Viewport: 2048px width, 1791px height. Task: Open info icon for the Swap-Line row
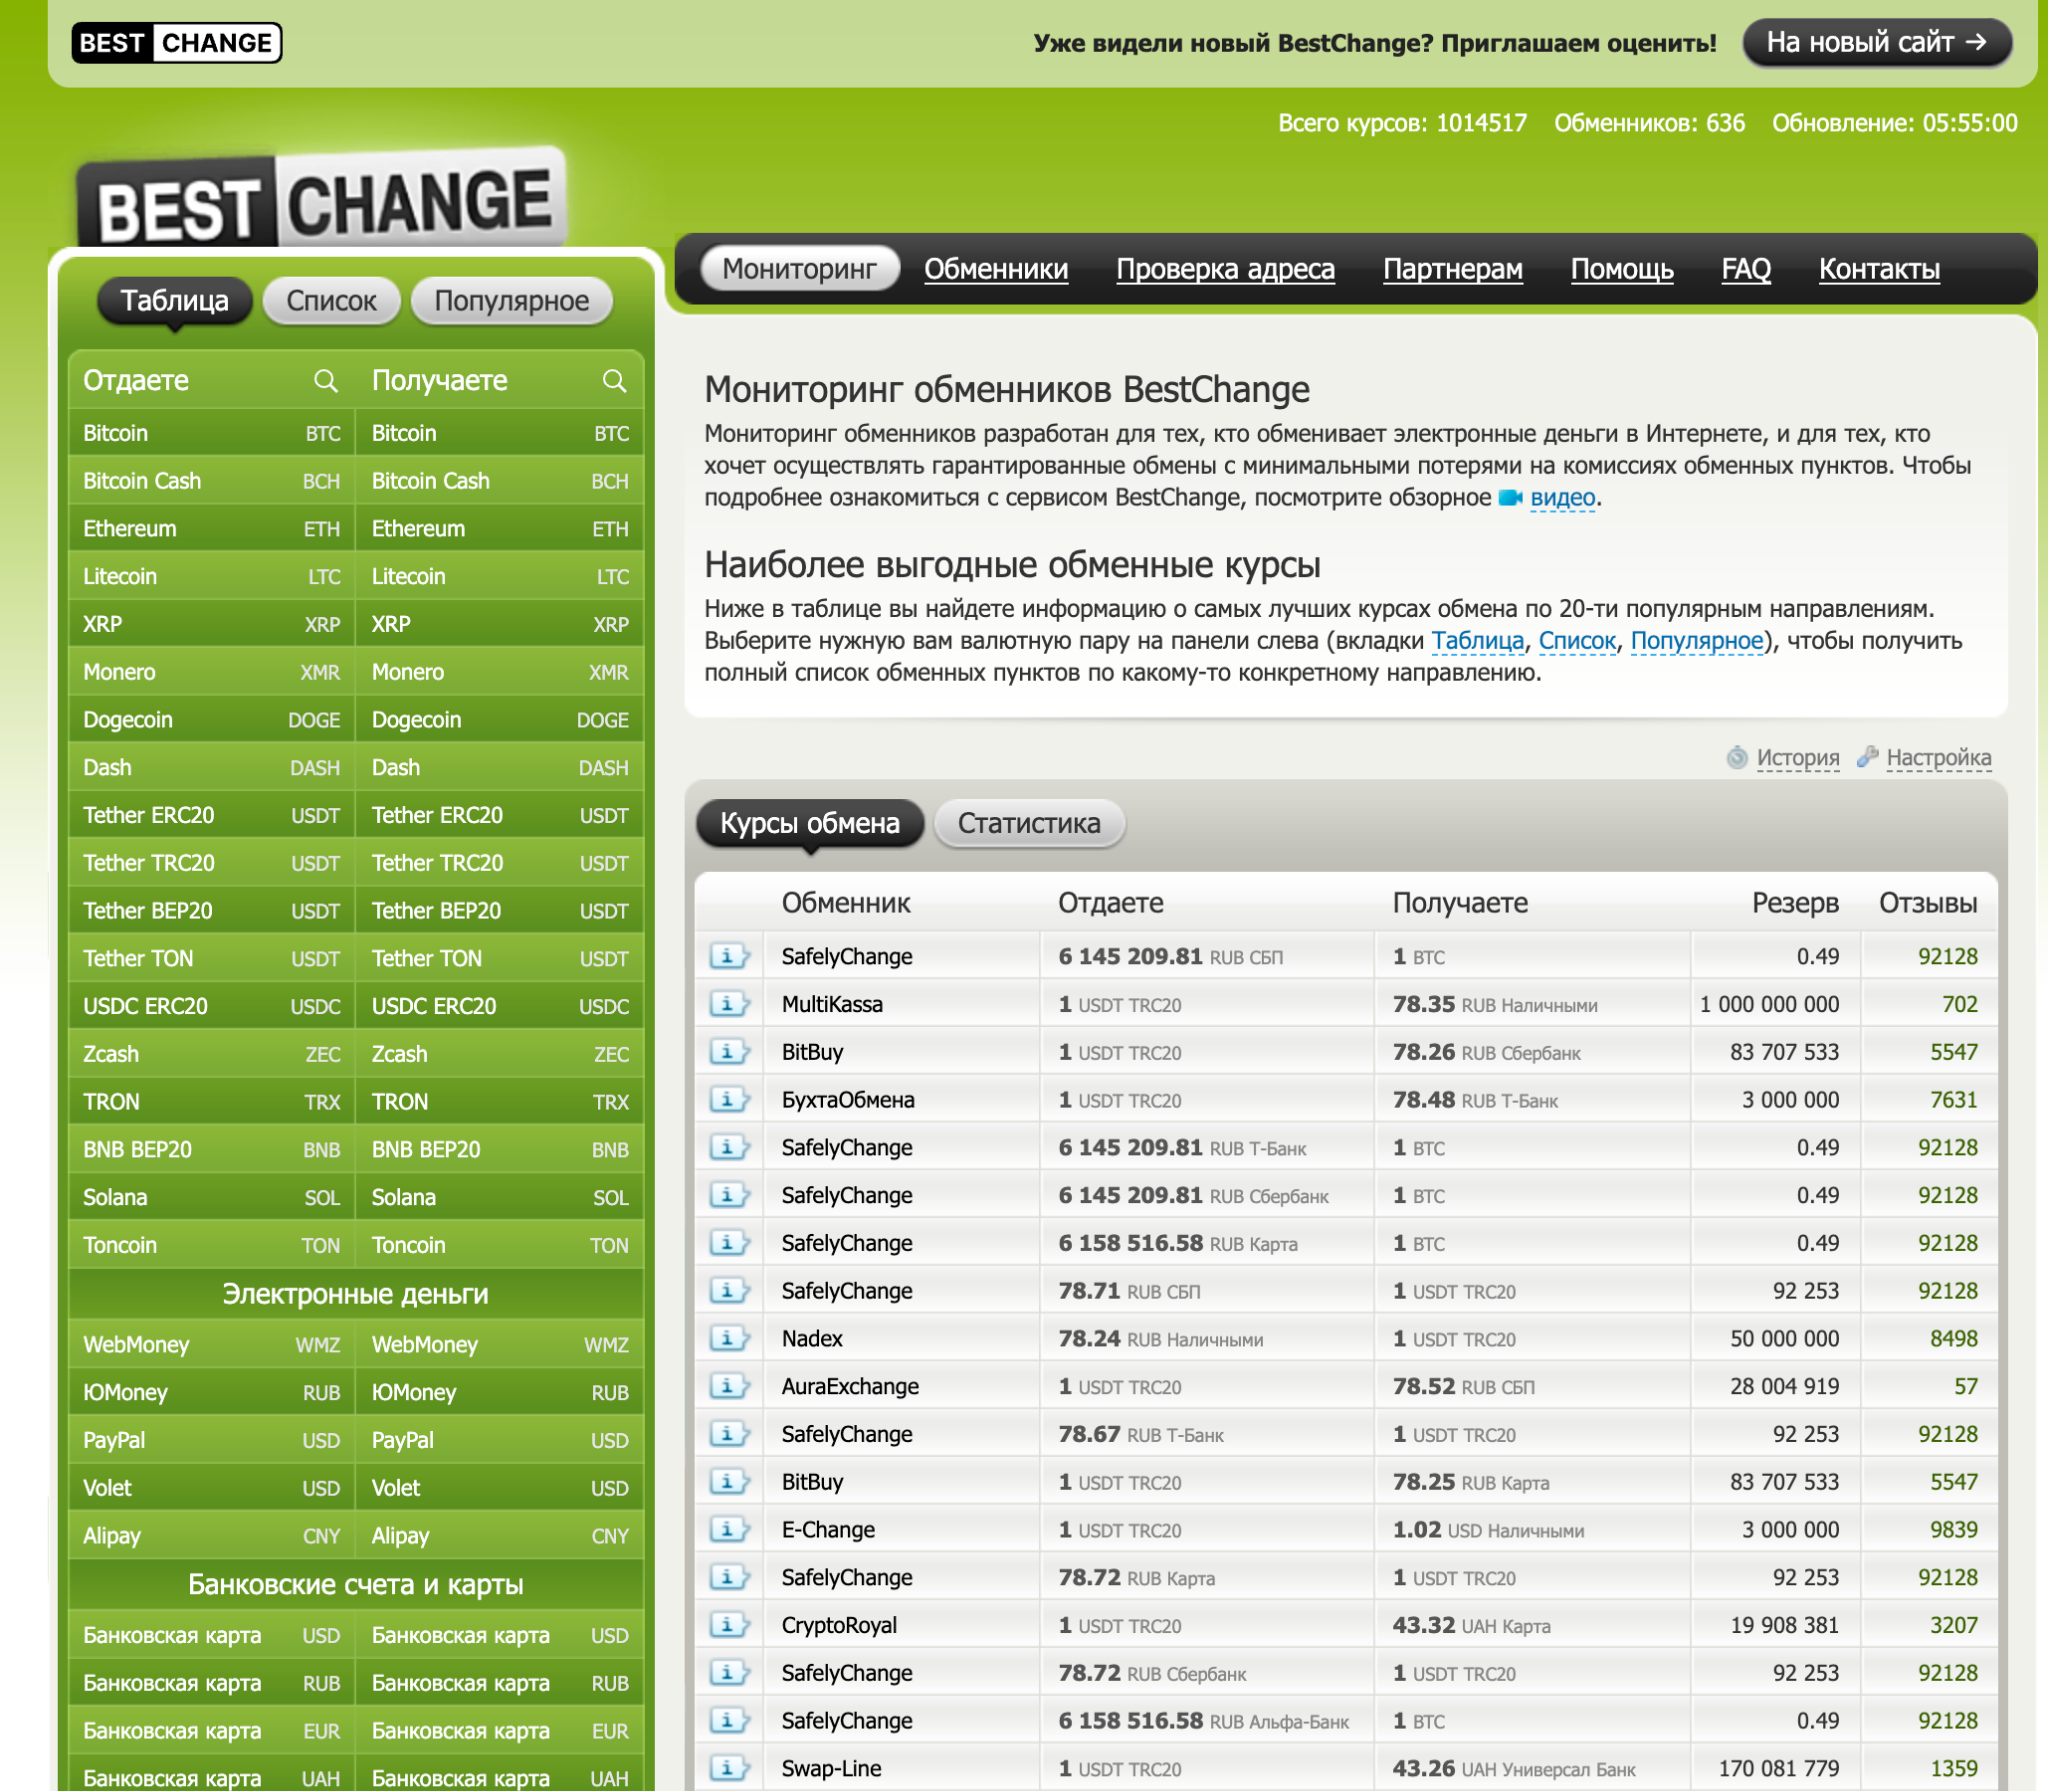point(729,1768)
